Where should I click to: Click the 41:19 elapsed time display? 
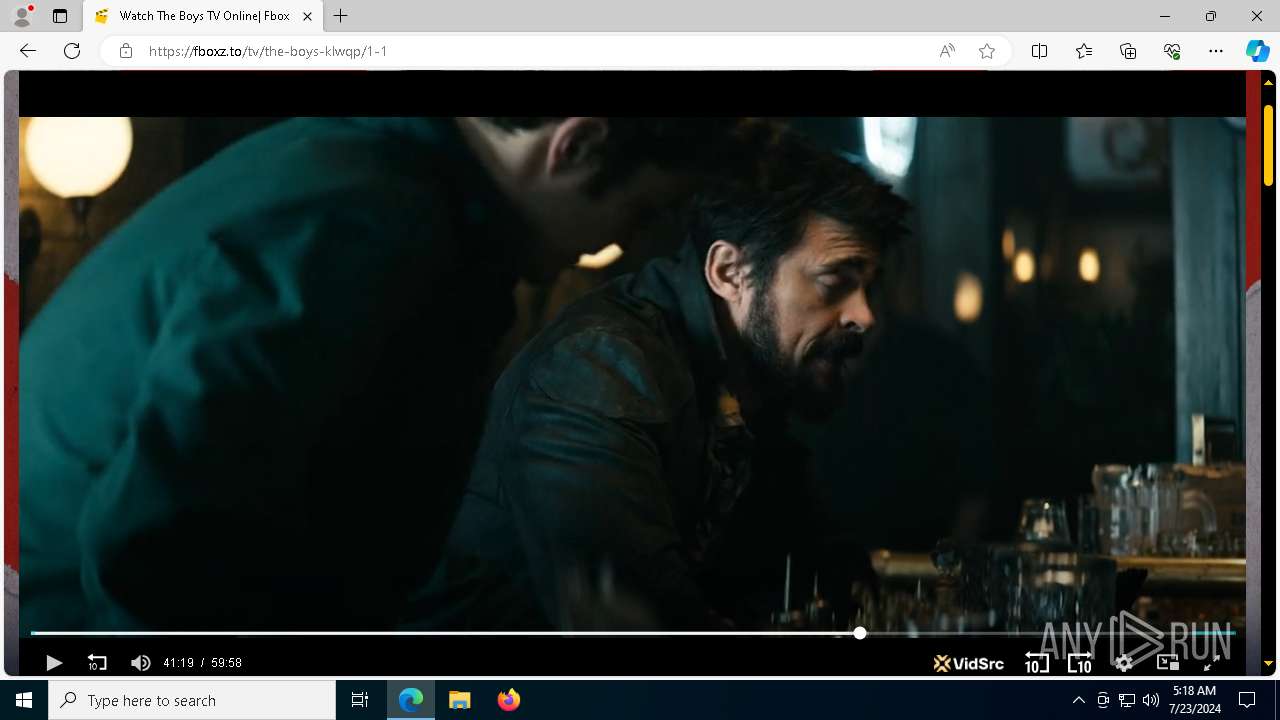pos(178,663)
